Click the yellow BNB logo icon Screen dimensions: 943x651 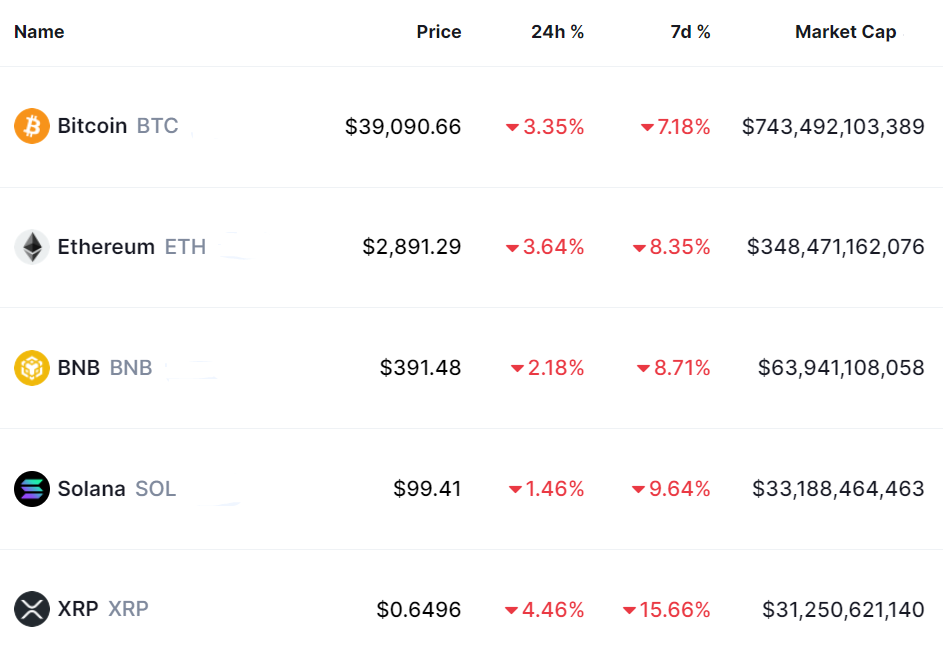point(32,368)
